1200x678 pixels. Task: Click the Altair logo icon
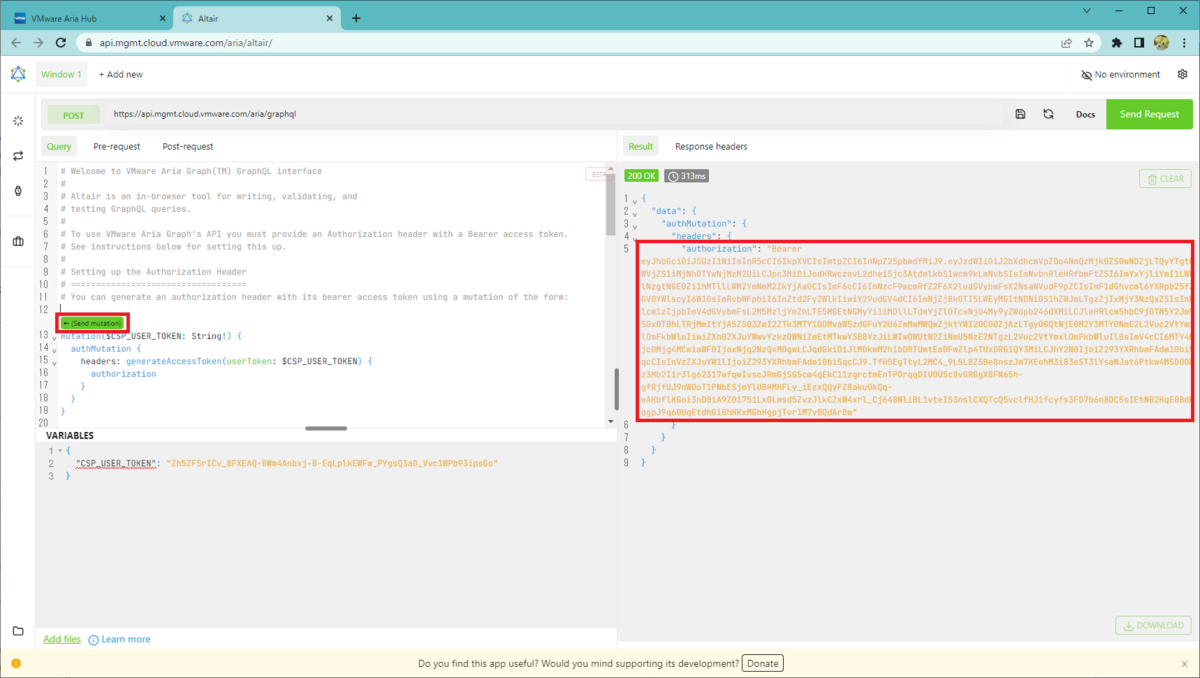click(17, 74)
